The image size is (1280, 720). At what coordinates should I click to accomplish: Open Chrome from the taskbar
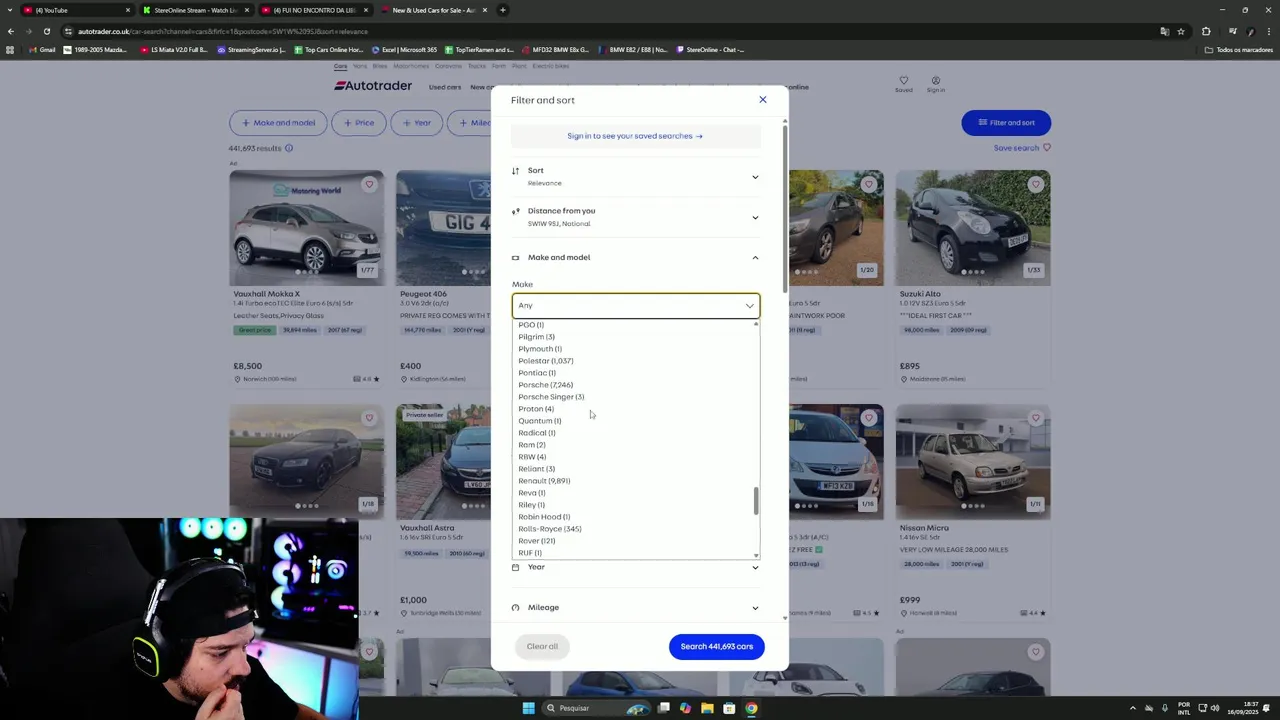(x=751, y=708)
